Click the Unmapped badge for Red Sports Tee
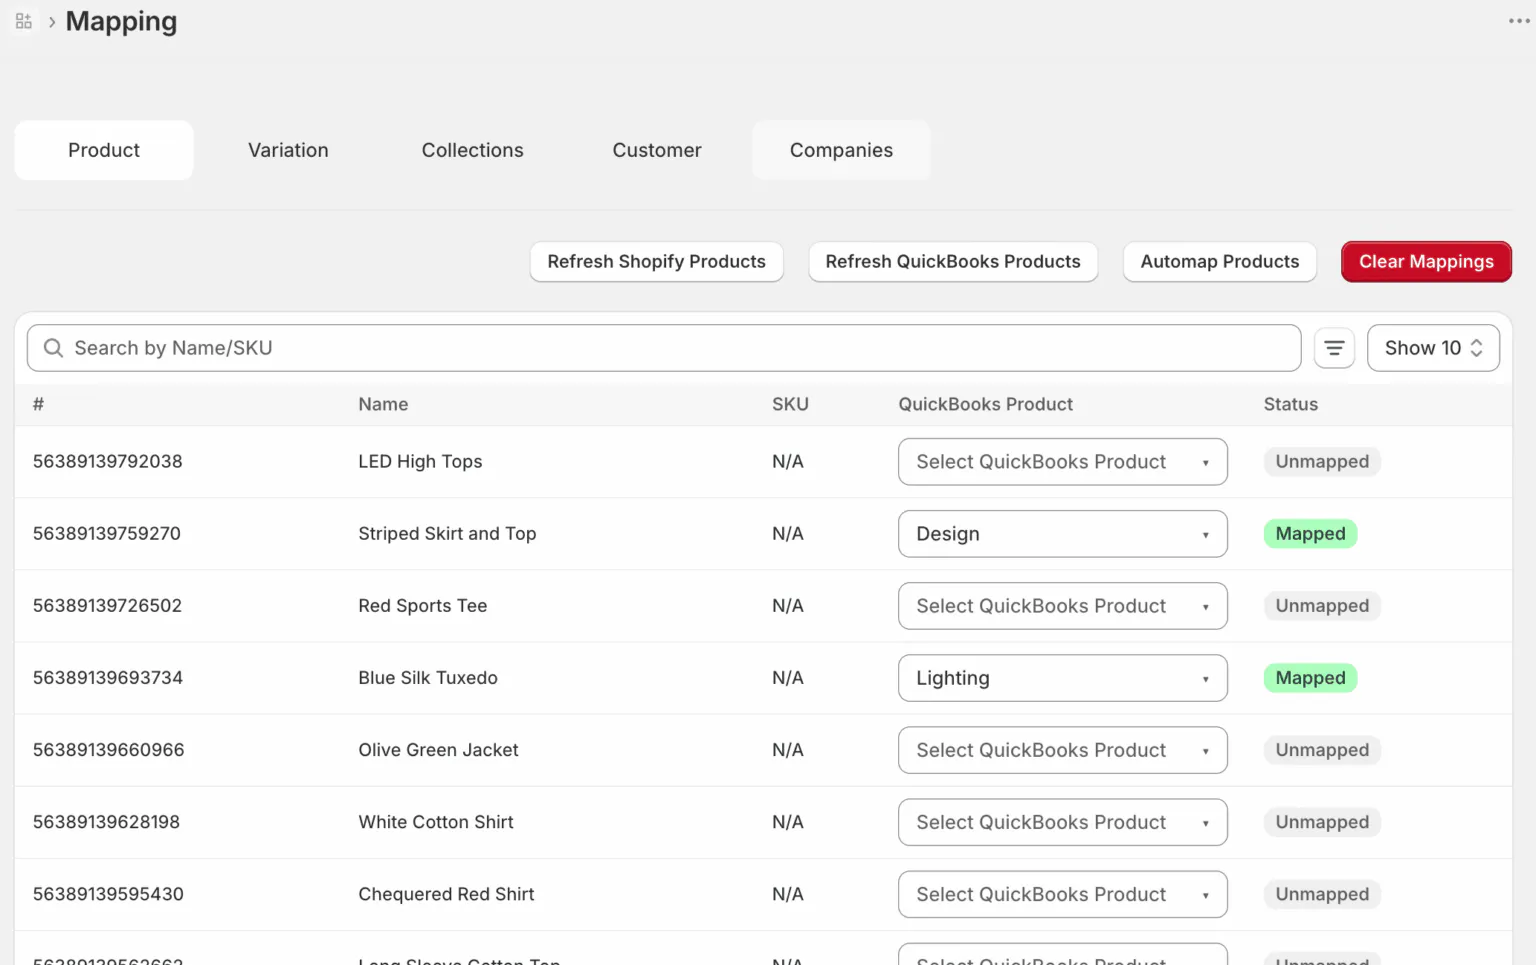This screenshot has width=1536, height=965. pos(1322,606)
